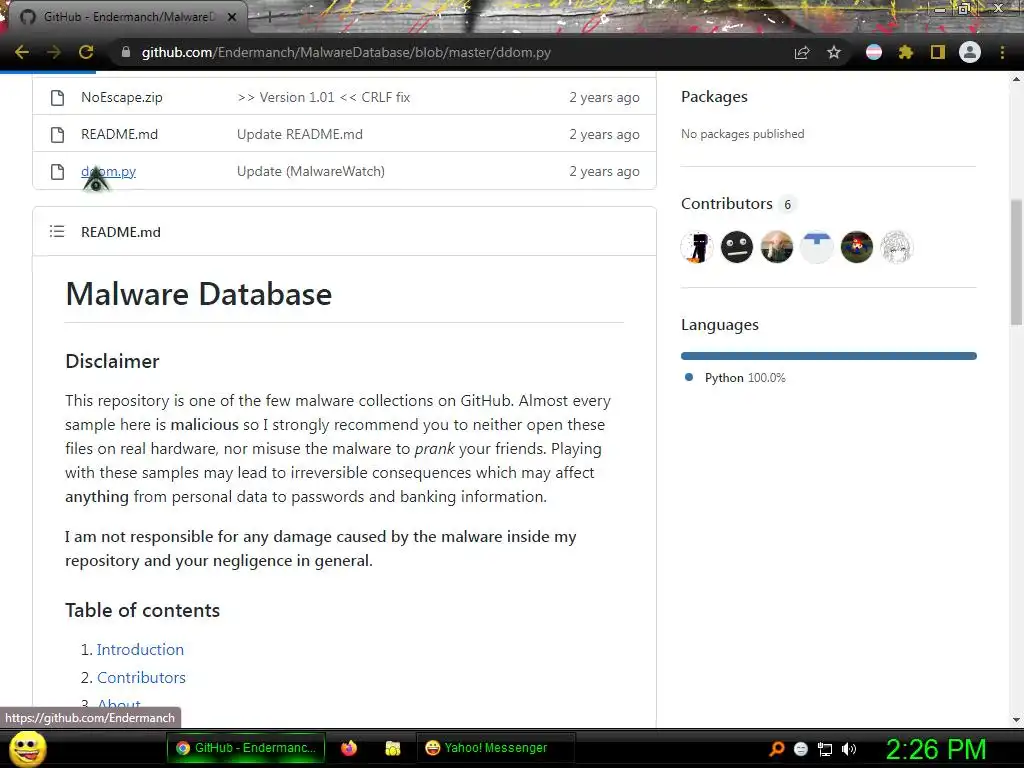Open the Chrome three-dot menu
Image resolution: width=1024 pixels, height=768 pixels.
tap(1002, 52)
